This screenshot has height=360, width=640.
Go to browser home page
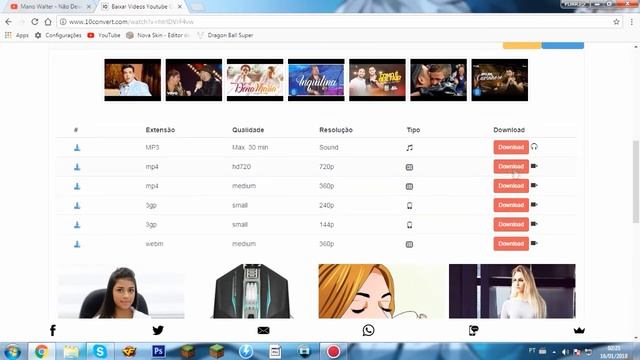(48, 22)
